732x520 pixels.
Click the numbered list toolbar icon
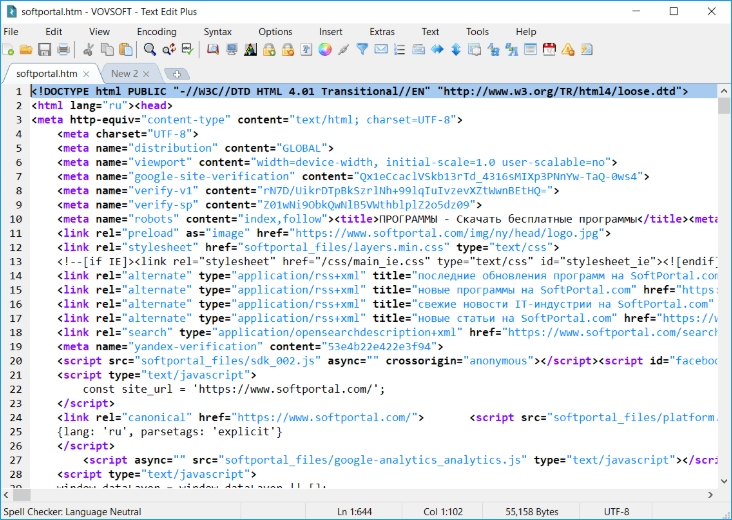pyautogui.click(x=400, y=49)
